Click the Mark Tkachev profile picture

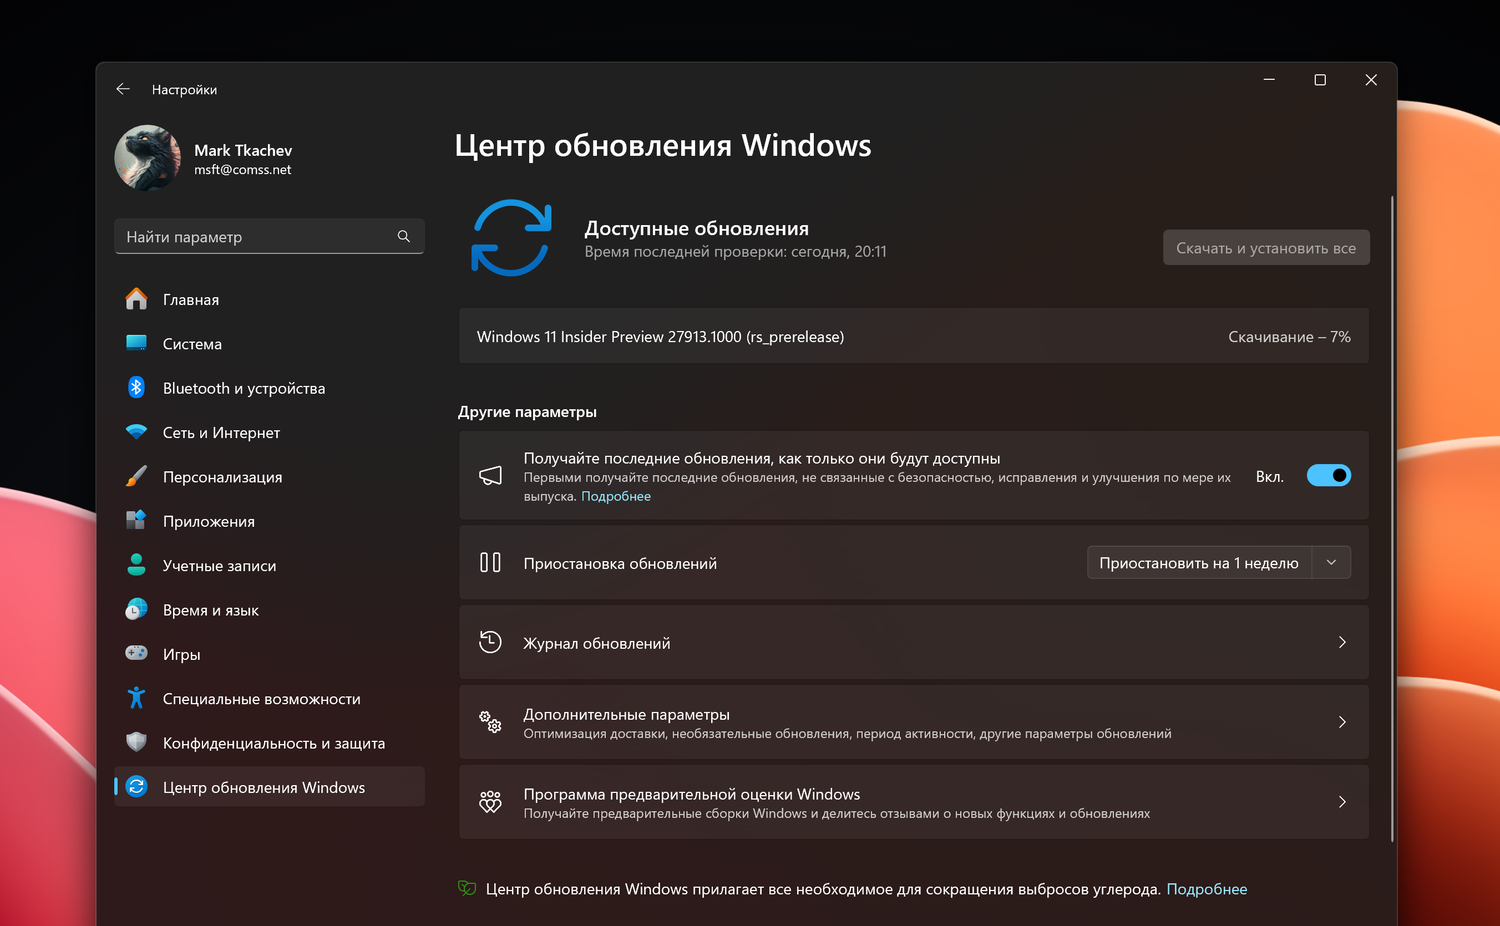coord(147,157)
